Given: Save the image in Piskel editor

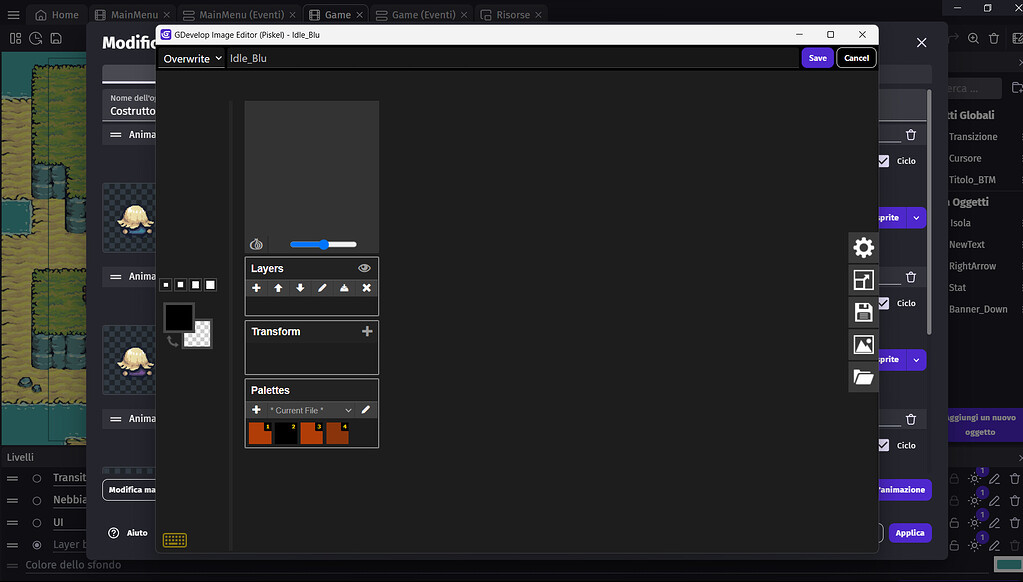Looking at the screenshot, I should [x=817, y=58].
